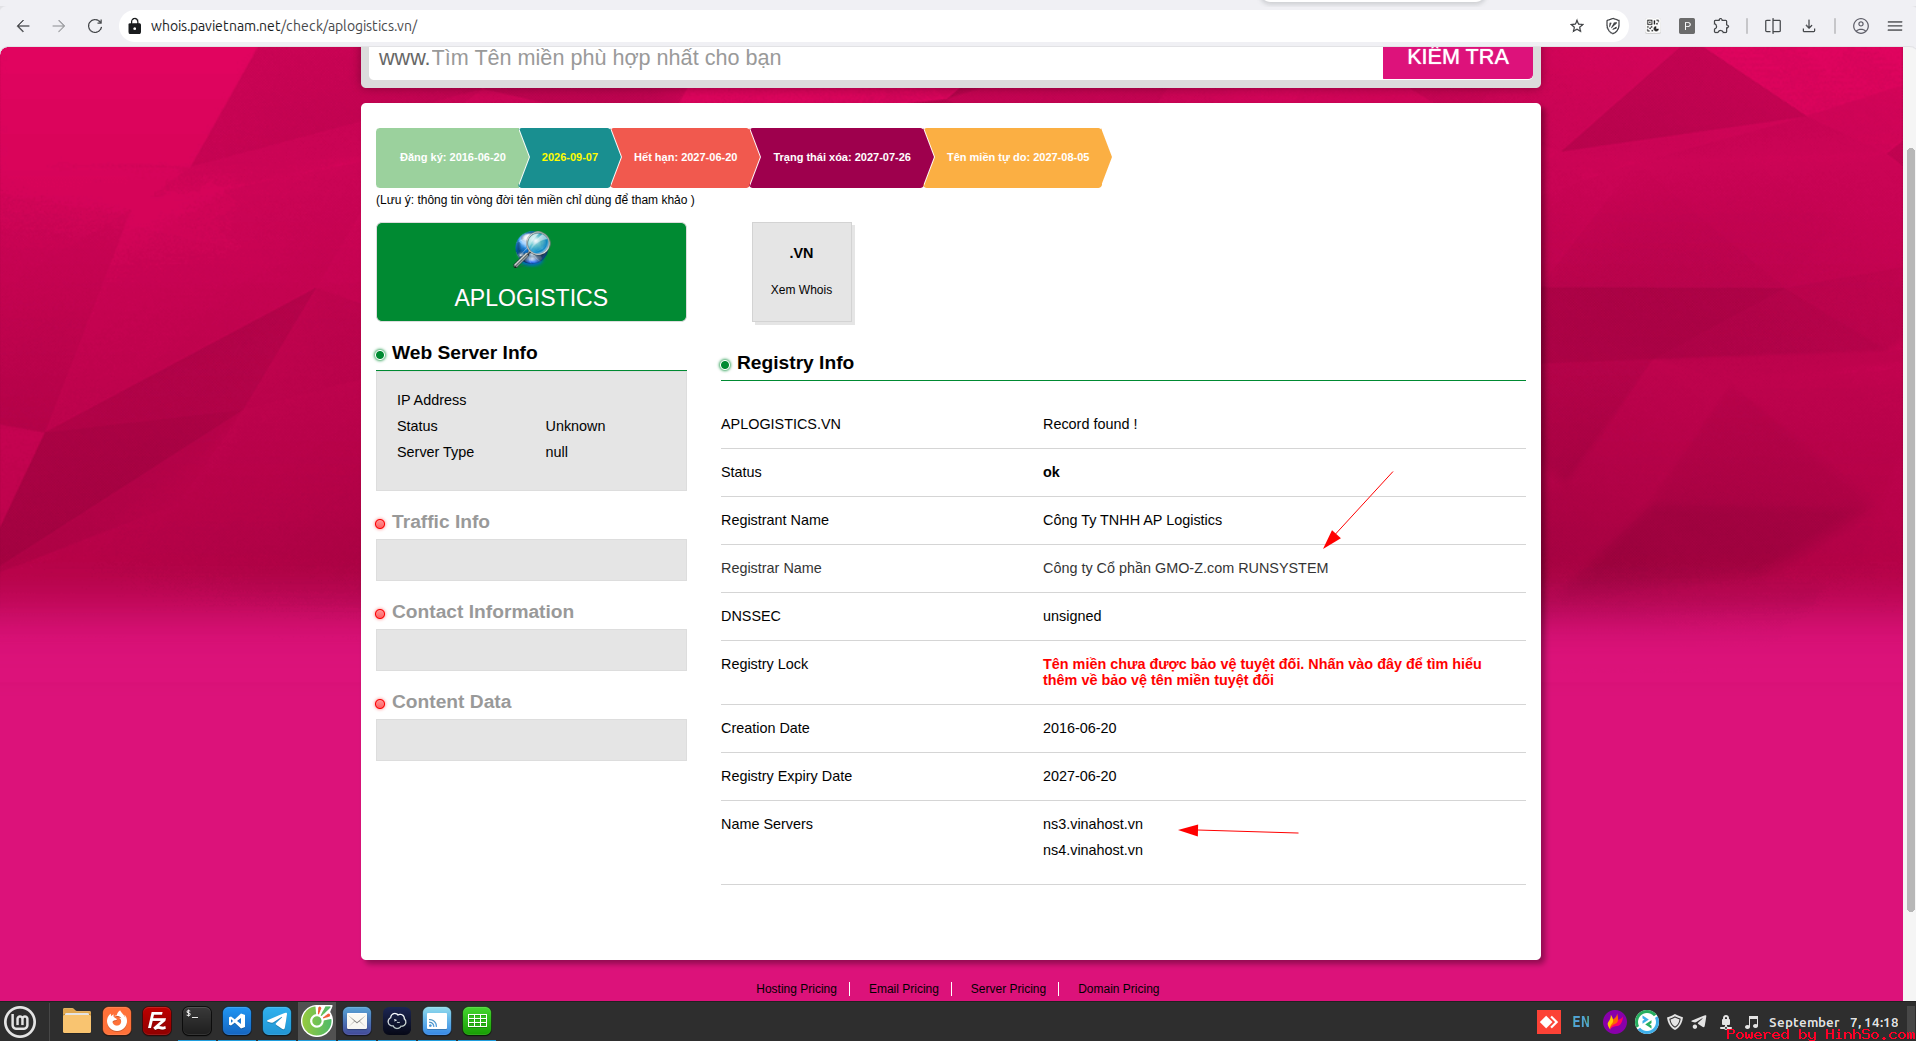This screenshot has height=1041, width=1916.
Task: Launch Firefox from the taskbar
Action: pyautogui.click(x=117, y=1021)
